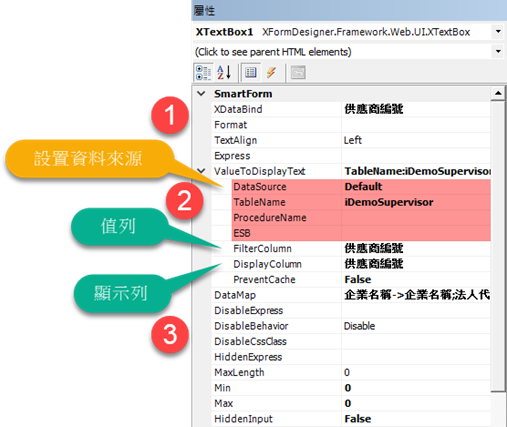507x427 pixels.
Task: Open the parent HTML elements dropdown
Action: 498,52
